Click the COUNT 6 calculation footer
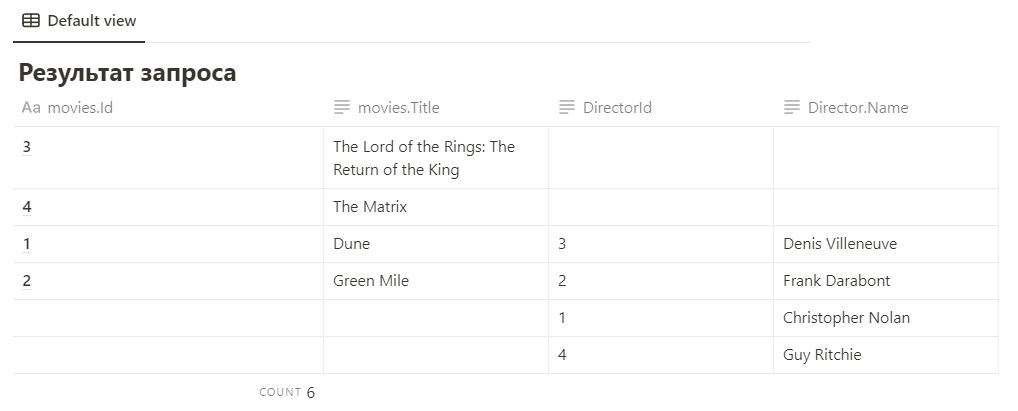 tap(287, 392)
